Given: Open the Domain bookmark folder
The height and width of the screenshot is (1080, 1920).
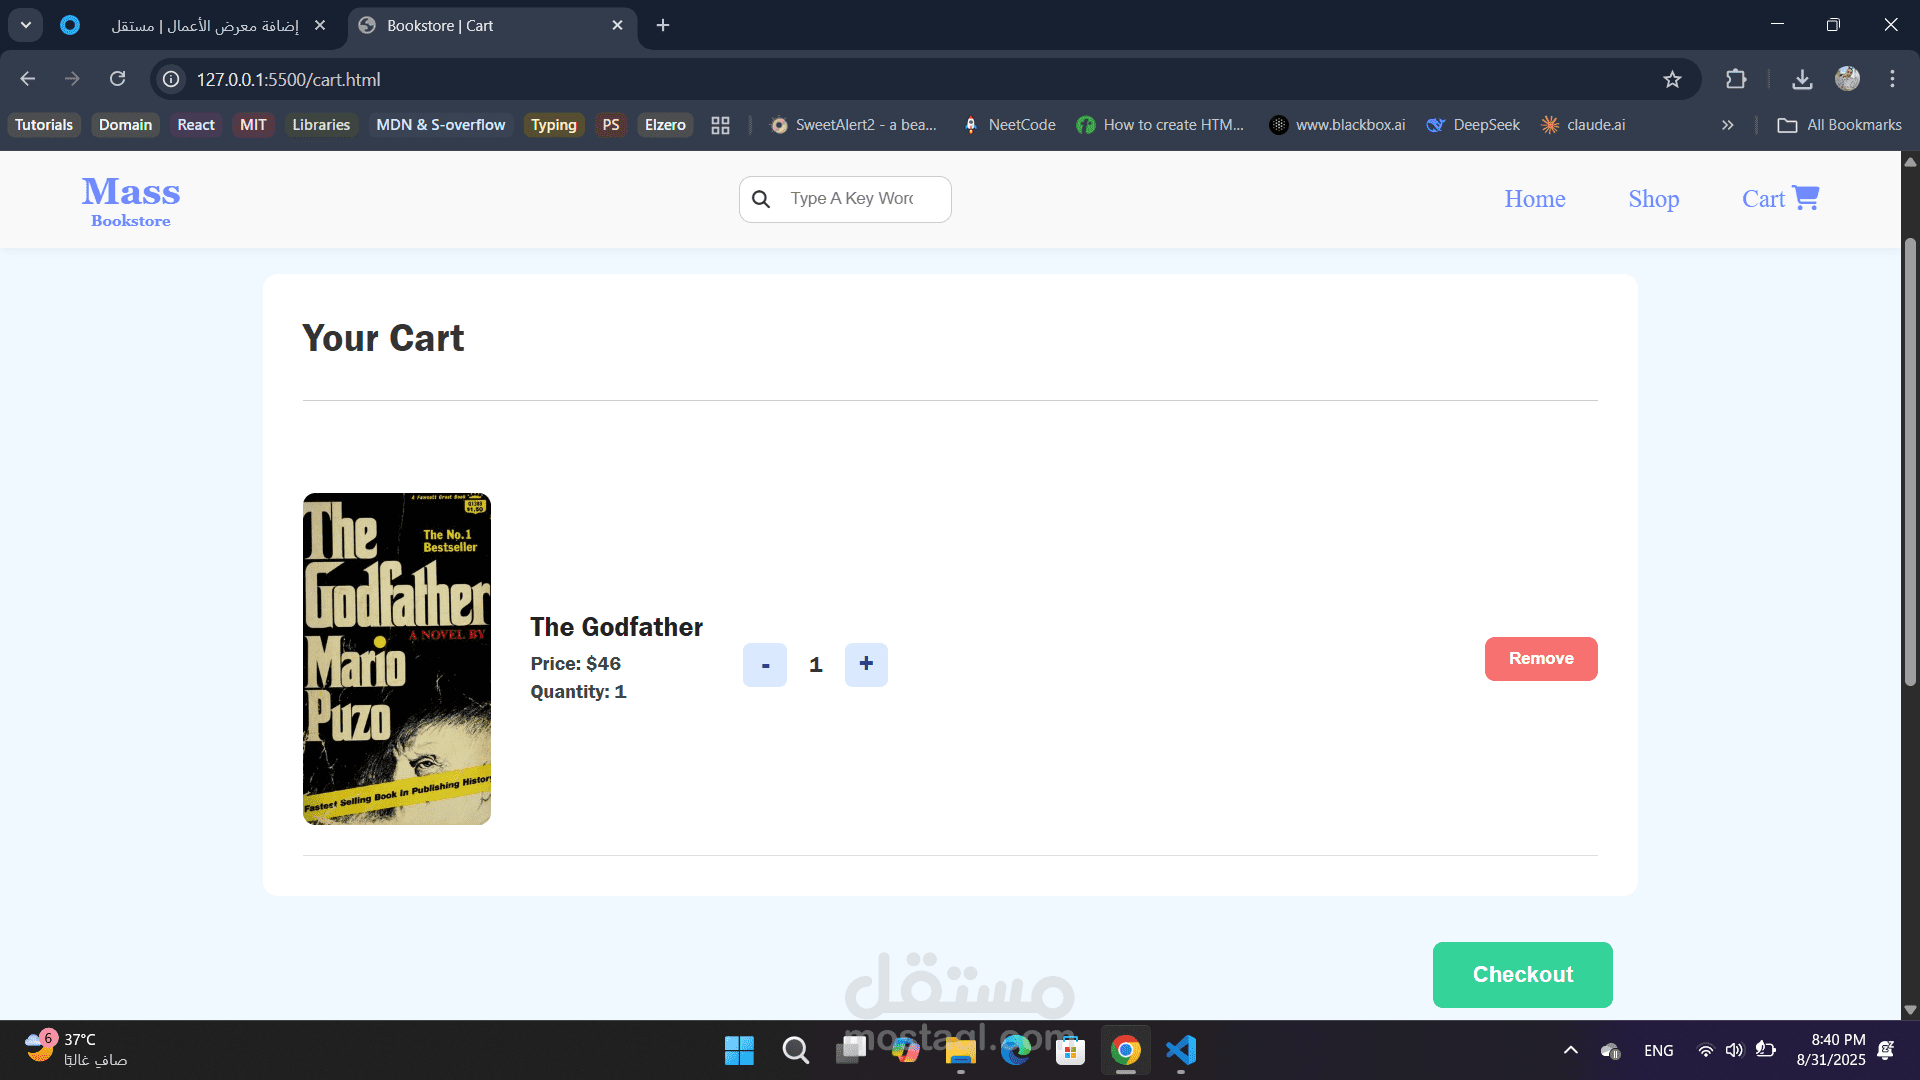Looking at the screenshot, I should tap(125, 125).
